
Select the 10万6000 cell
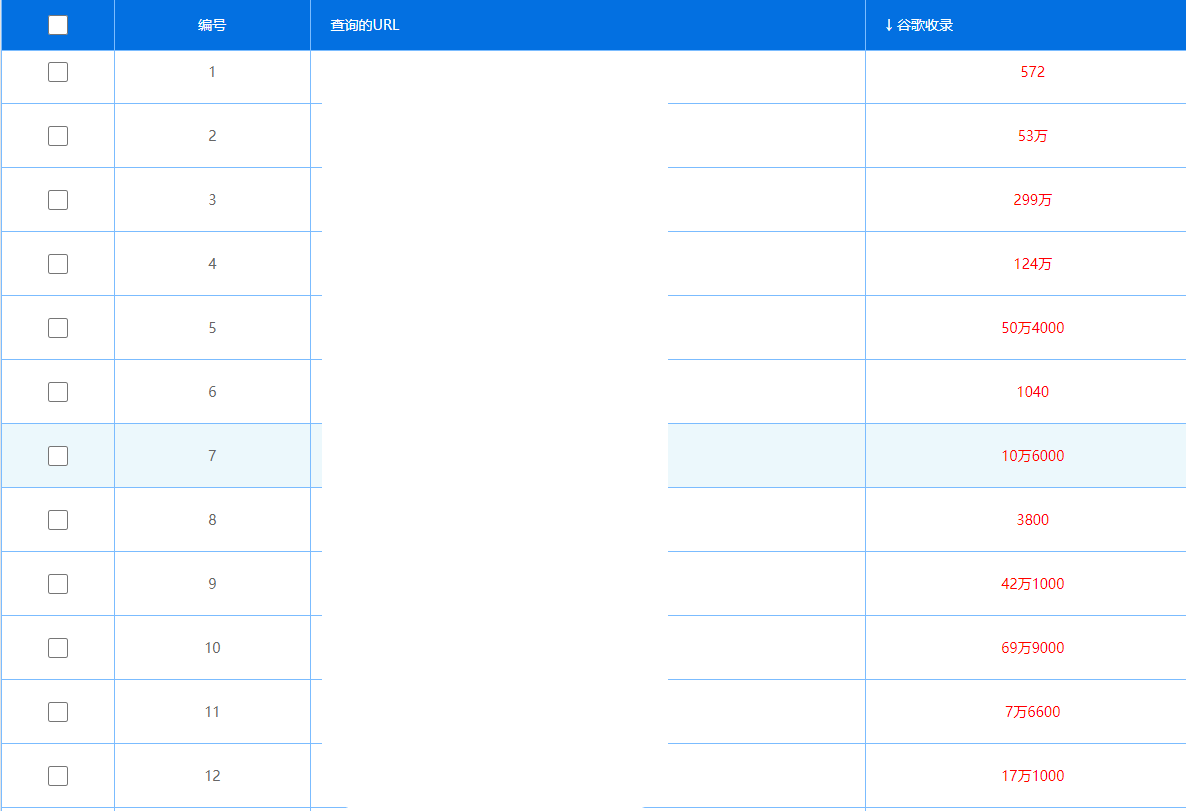(x=1032, y=455)
